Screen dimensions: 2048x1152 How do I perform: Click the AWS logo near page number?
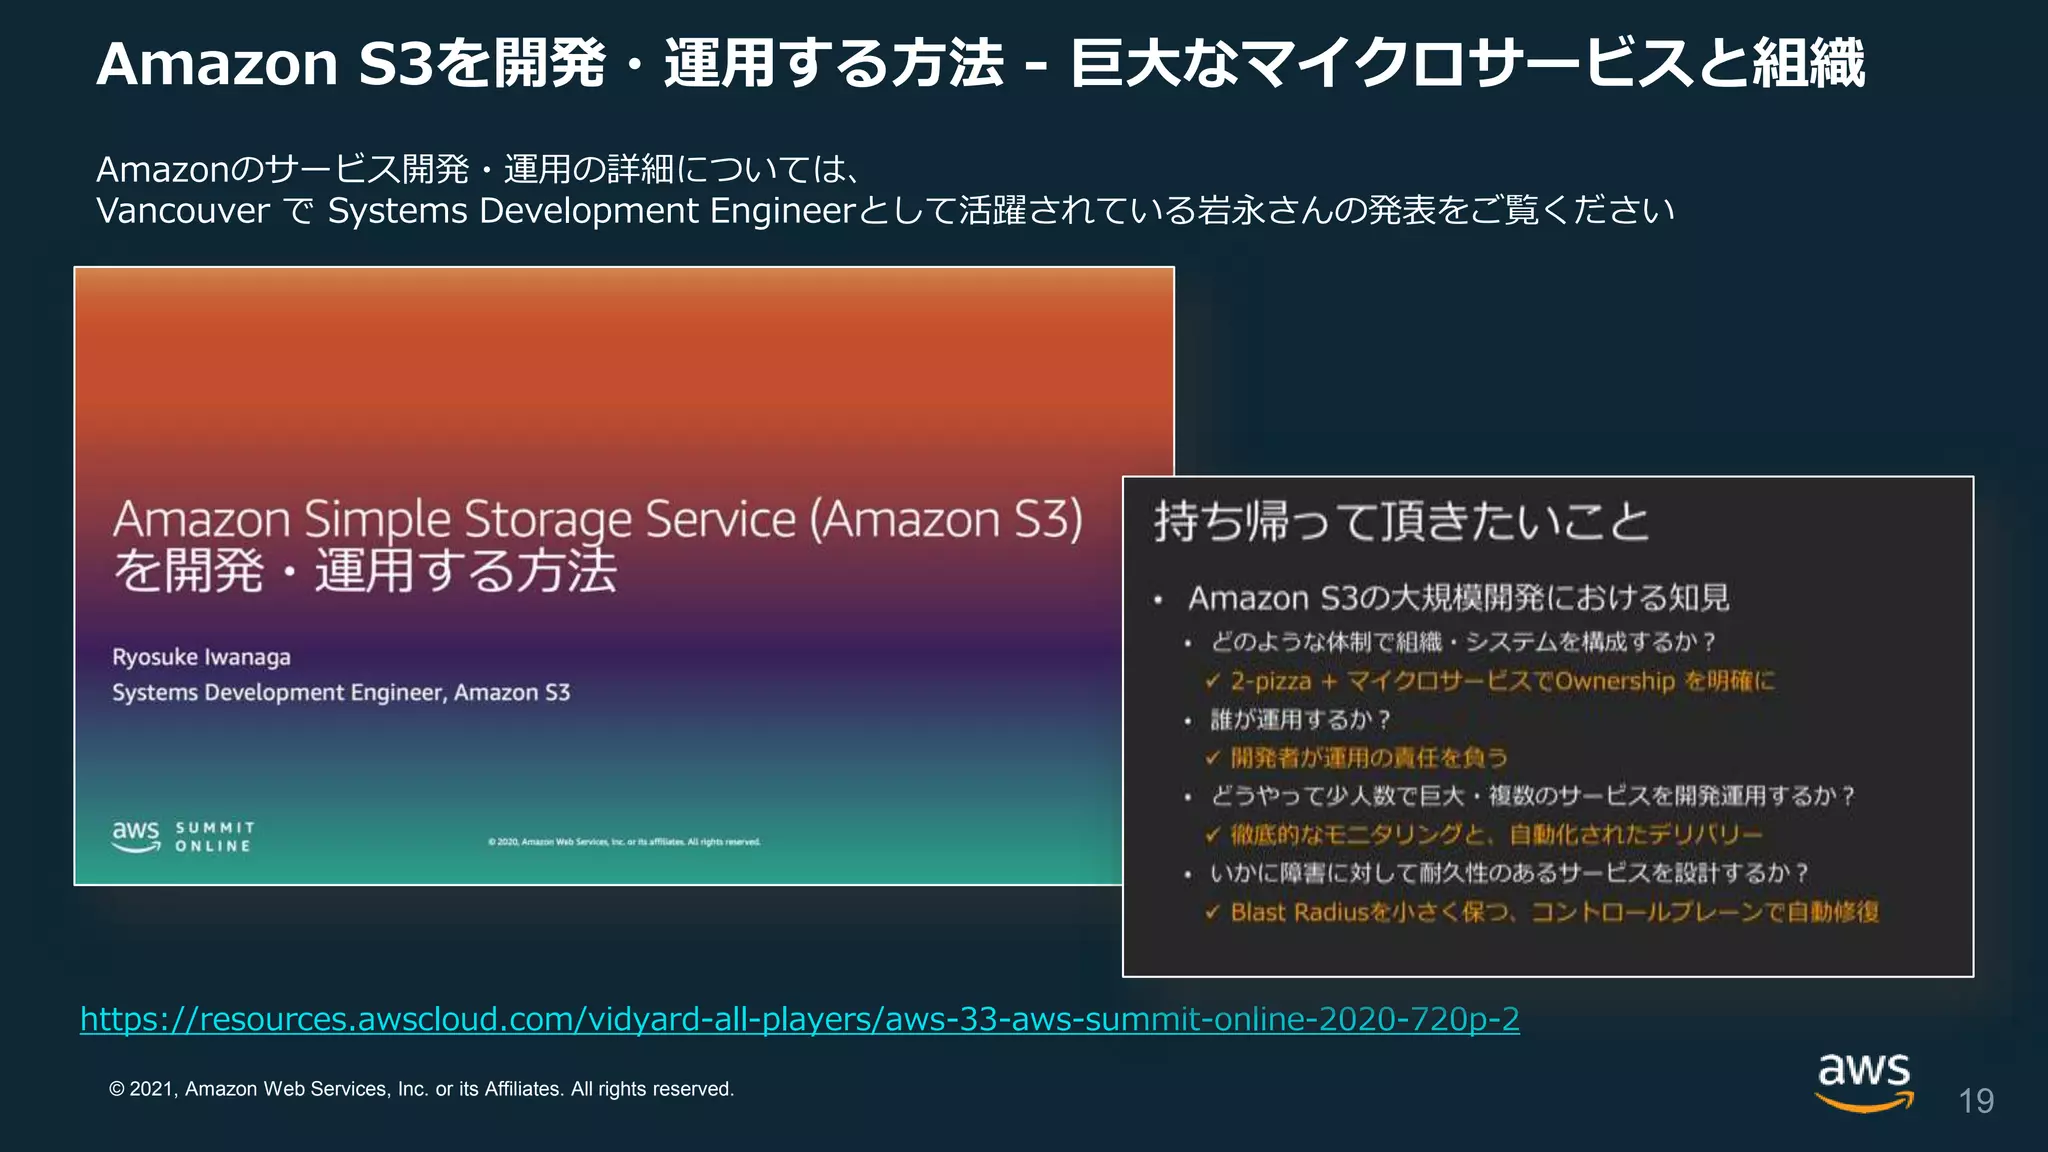1865,1083
